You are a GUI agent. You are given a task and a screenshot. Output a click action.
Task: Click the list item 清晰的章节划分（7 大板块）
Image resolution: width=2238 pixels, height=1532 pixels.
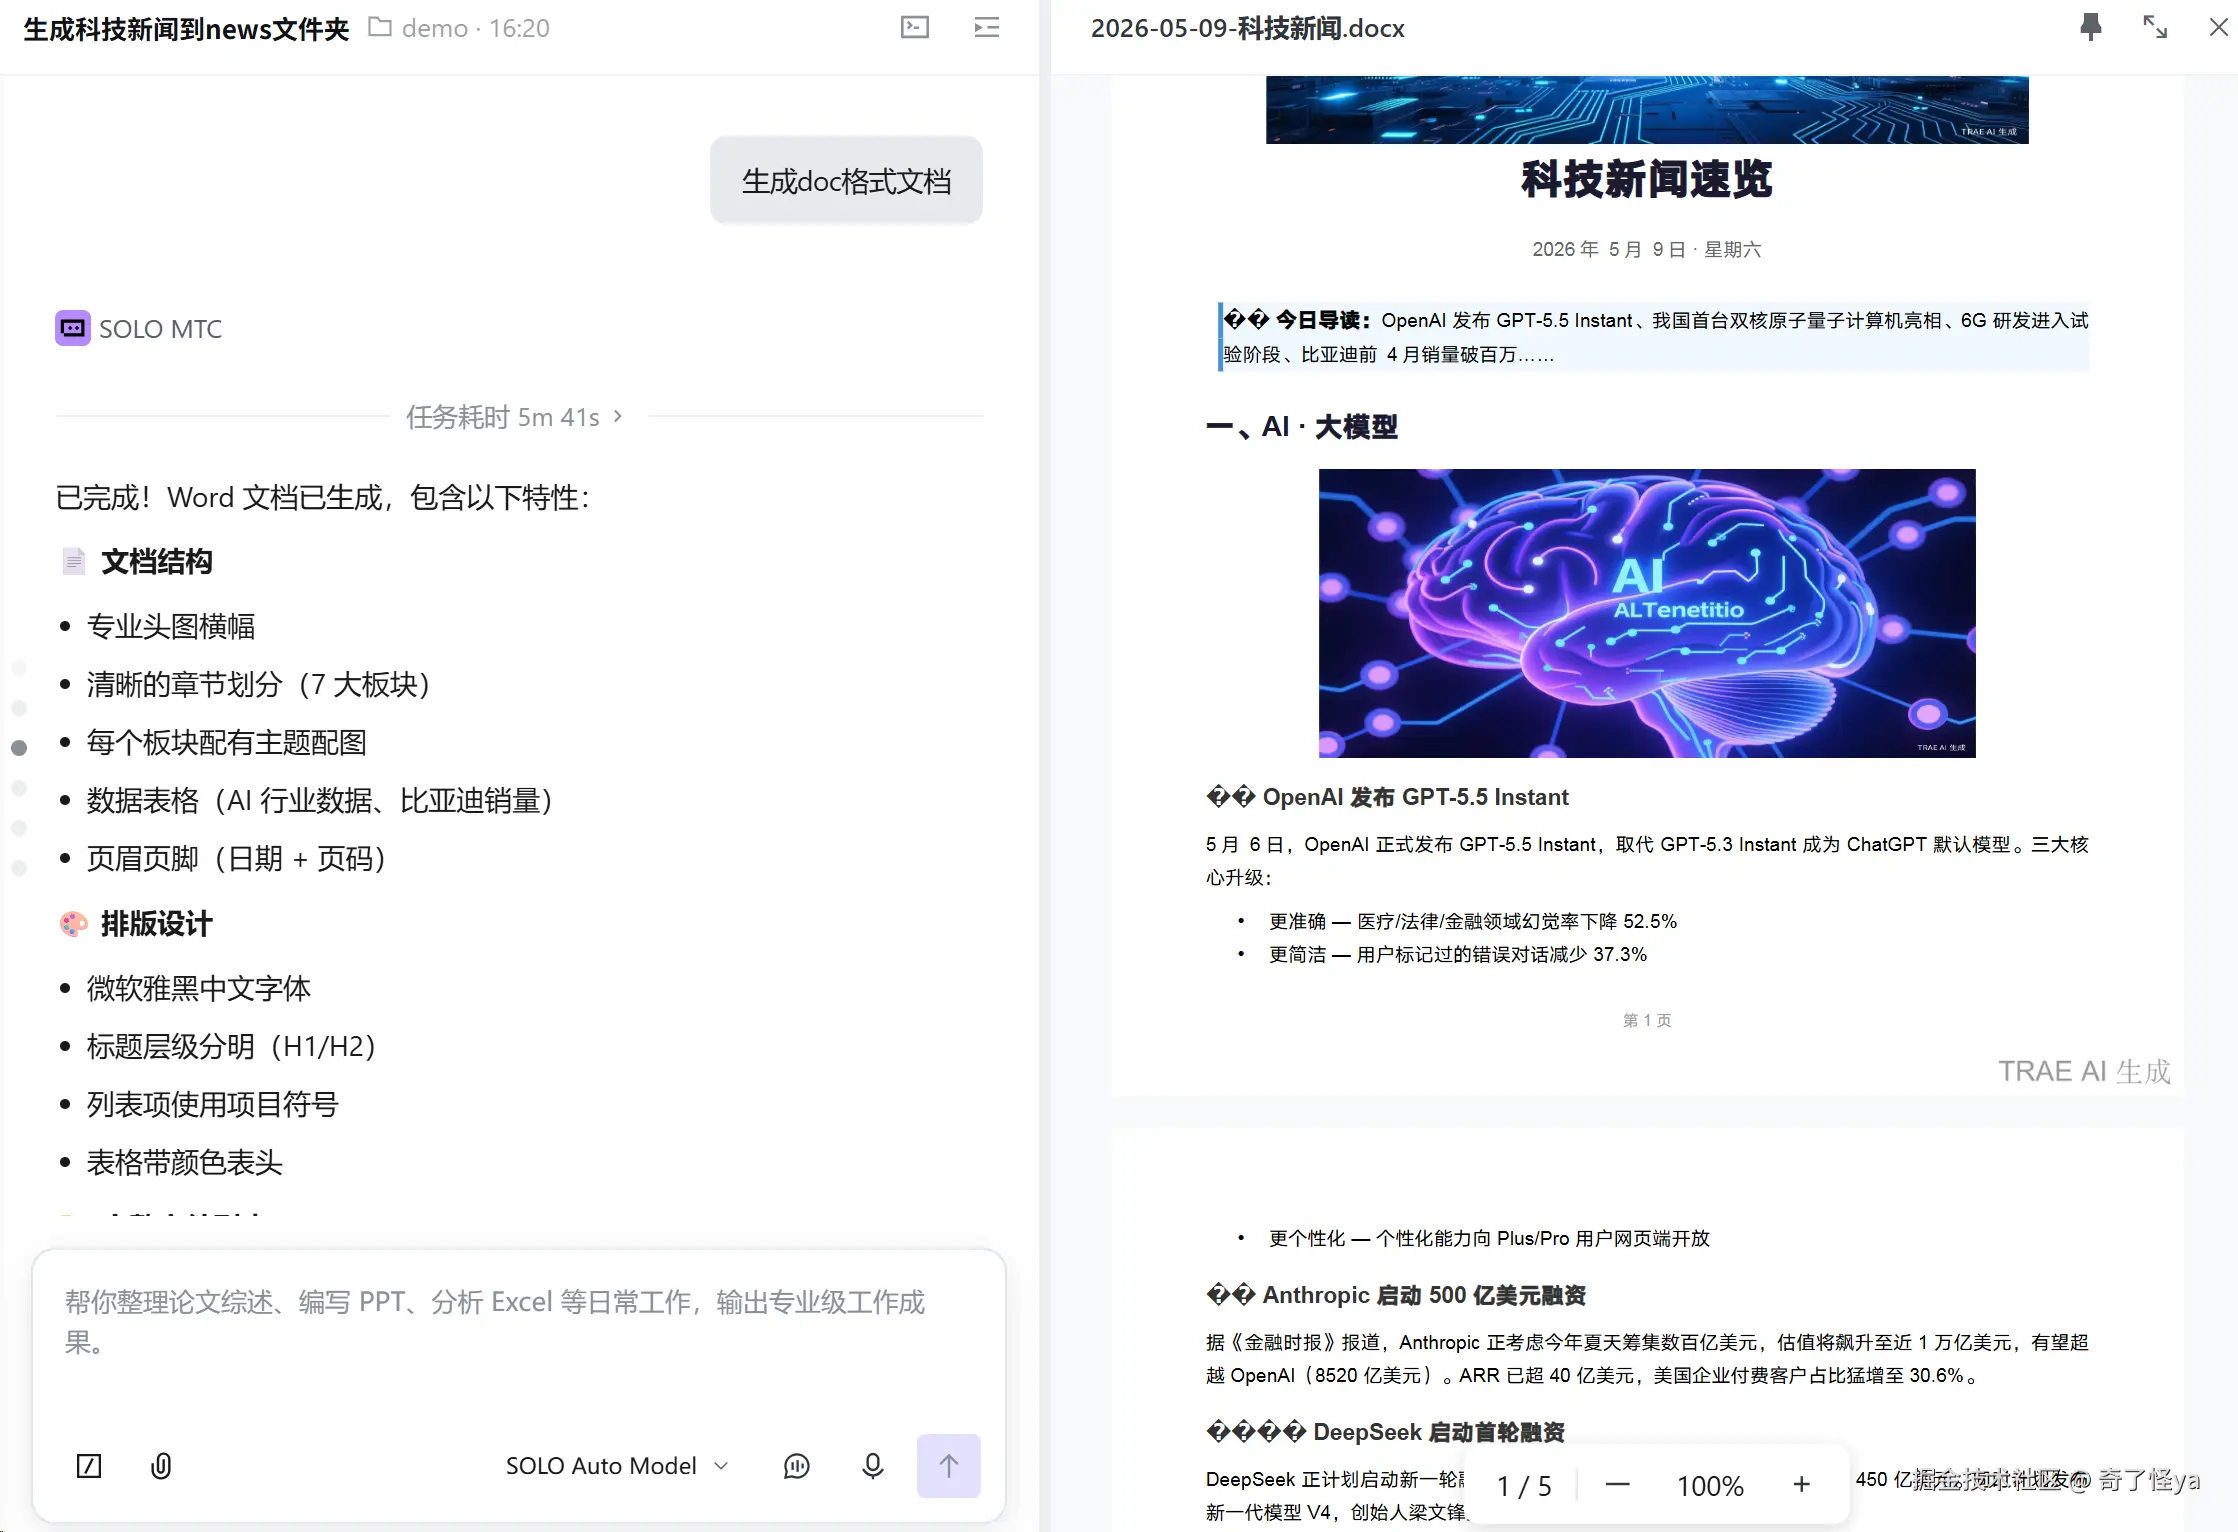pos(258,684)
